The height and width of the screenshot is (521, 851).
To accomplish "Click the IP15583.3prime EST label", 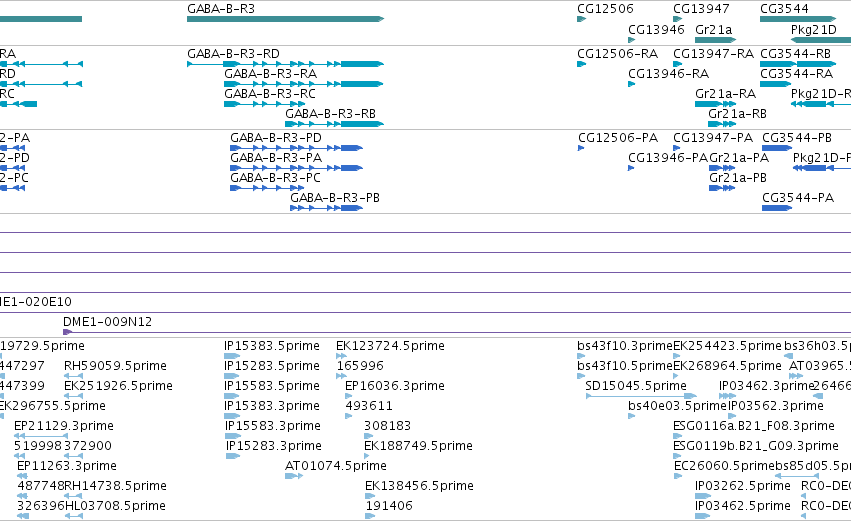I will coord(273,427).
